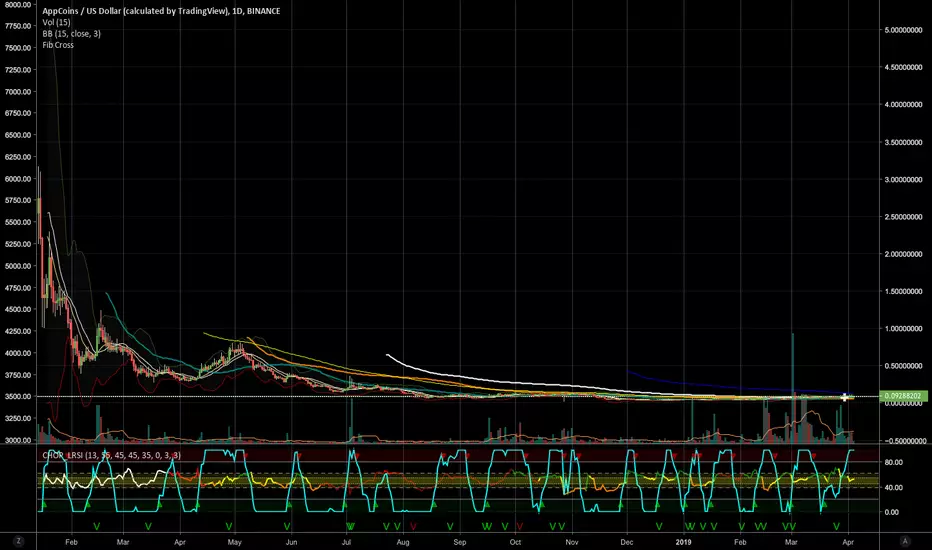Select the CHOP_LRSI indicator legend

coord(111,455)
